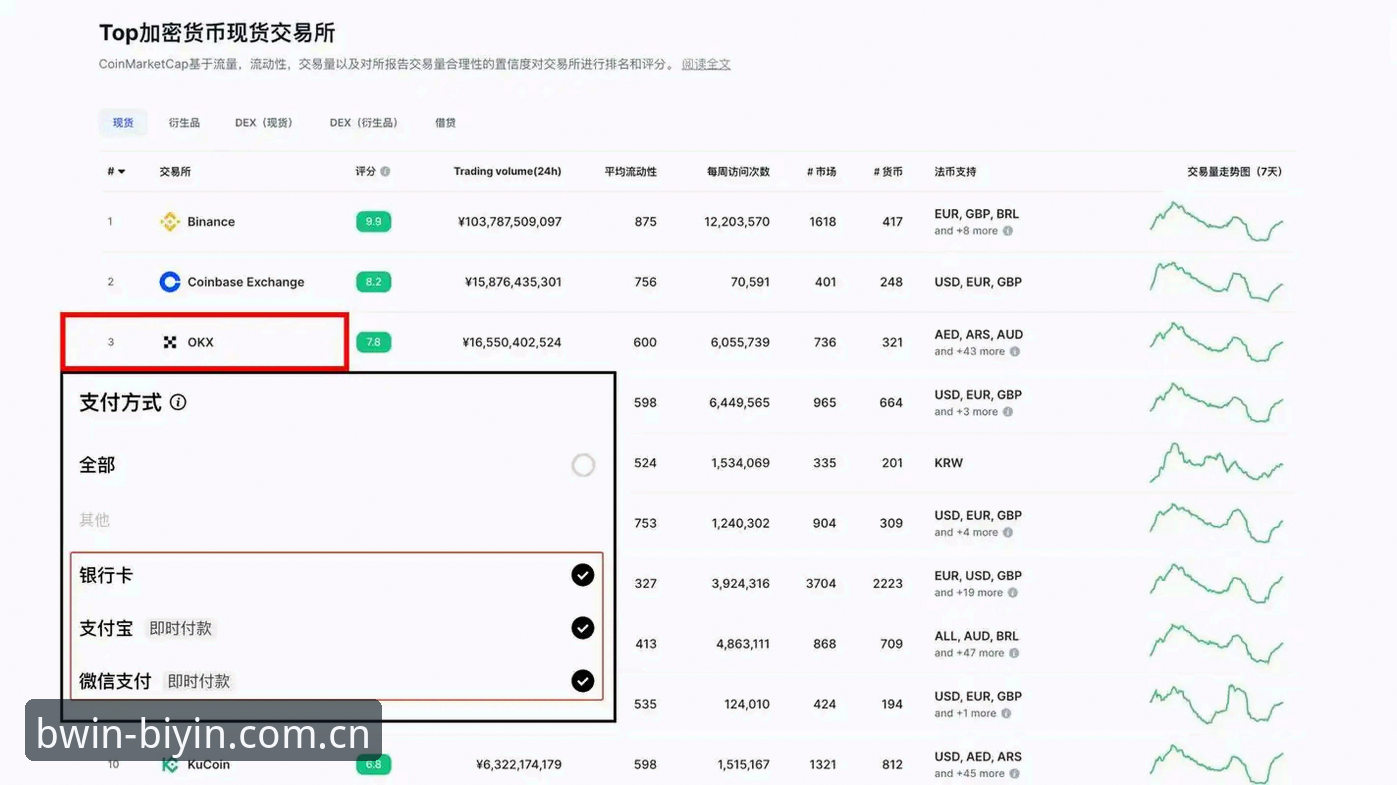Screen dimensions: 1397x785
Task: Open the 阅读全文 link
Action: [x=706, y=64]
